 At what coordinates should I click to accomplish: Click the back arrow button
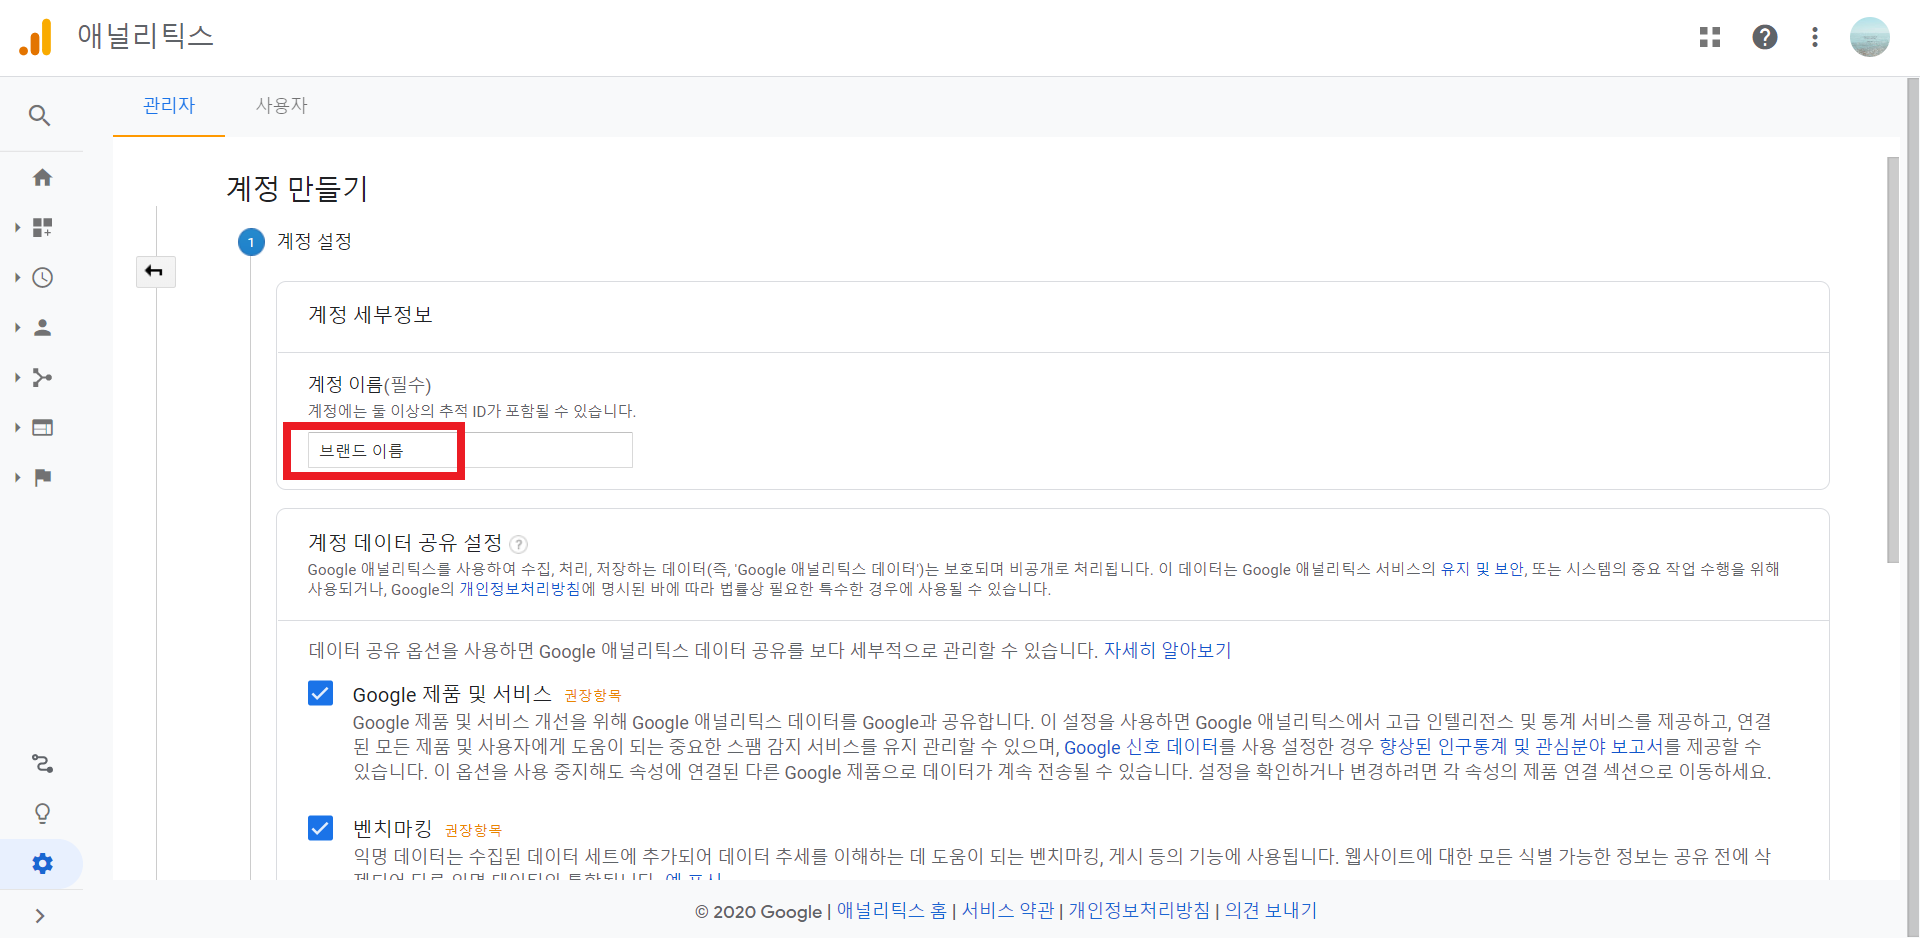(155, 271)
